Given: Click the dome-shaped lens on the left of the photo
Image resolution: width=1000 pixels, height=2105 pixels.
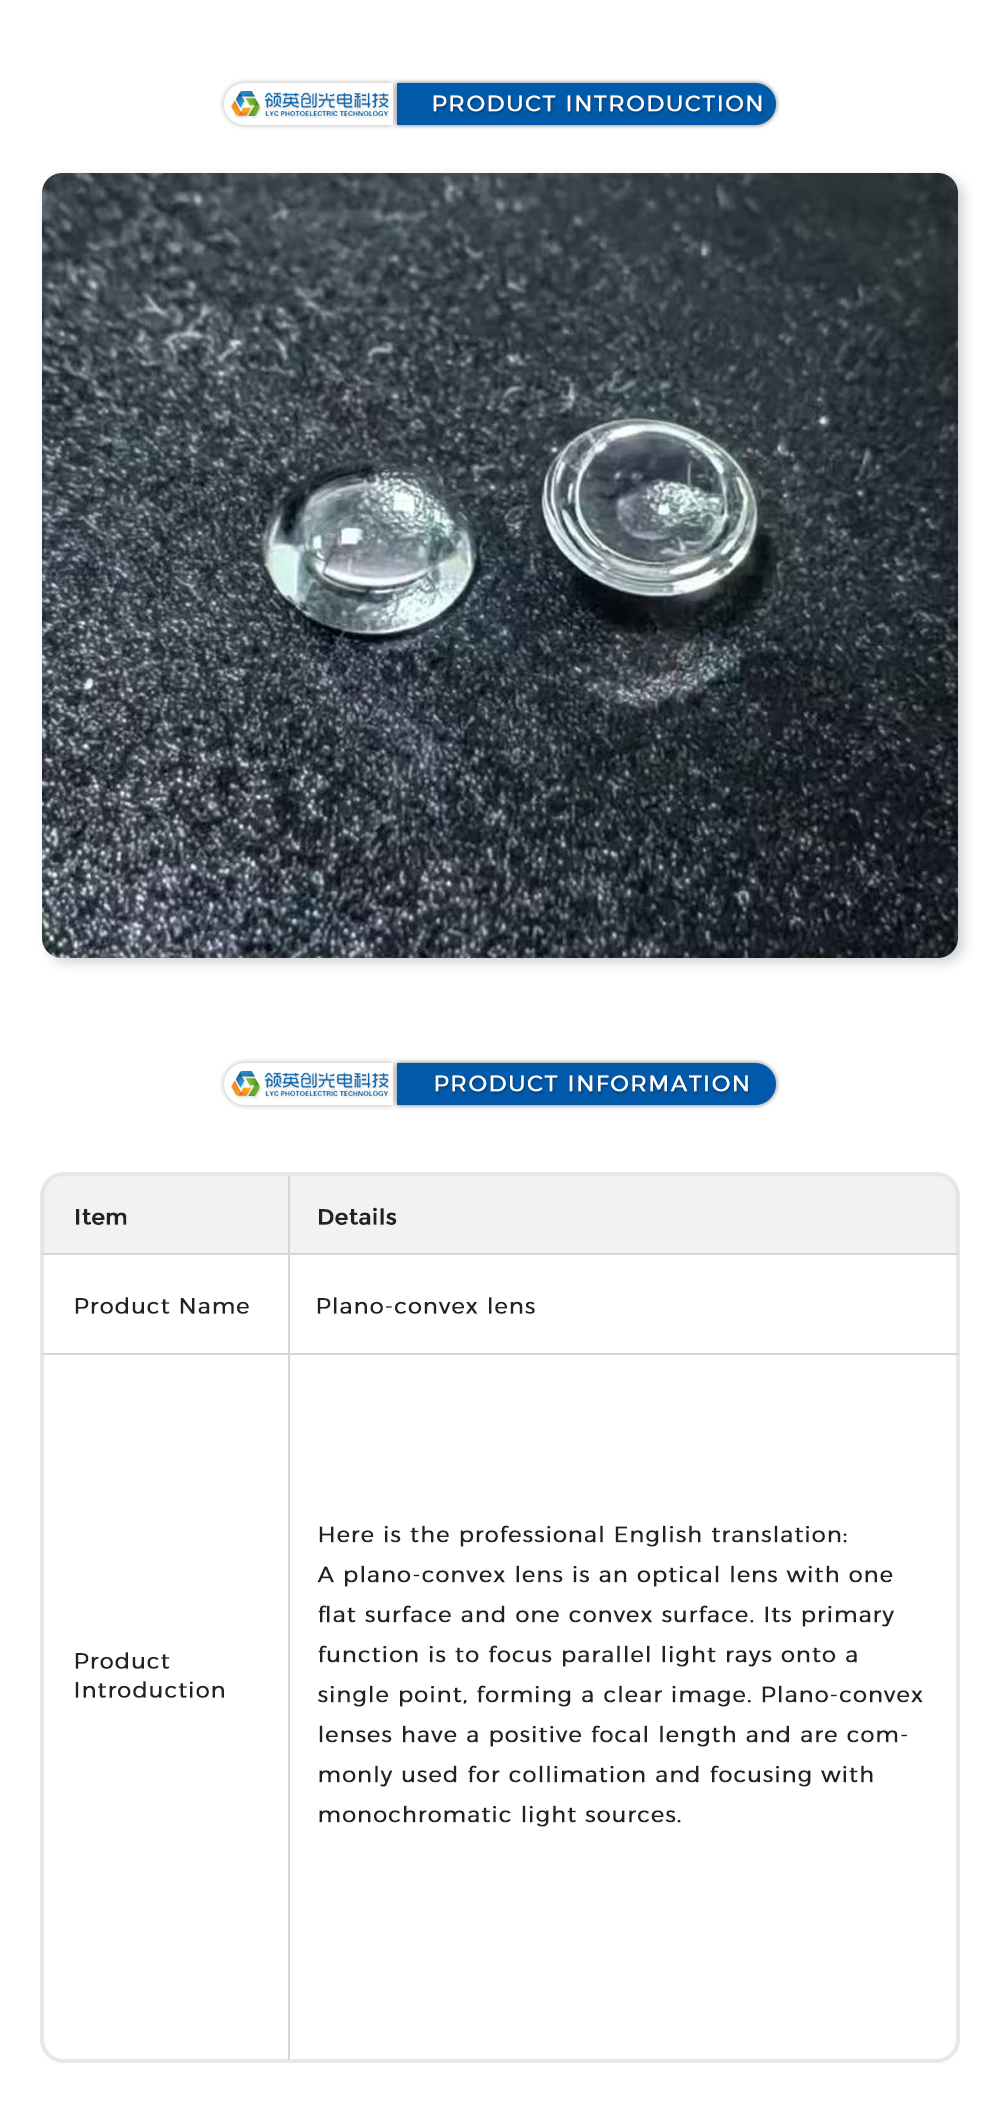Looking at the screenshot, I should (x=368, y=551).
